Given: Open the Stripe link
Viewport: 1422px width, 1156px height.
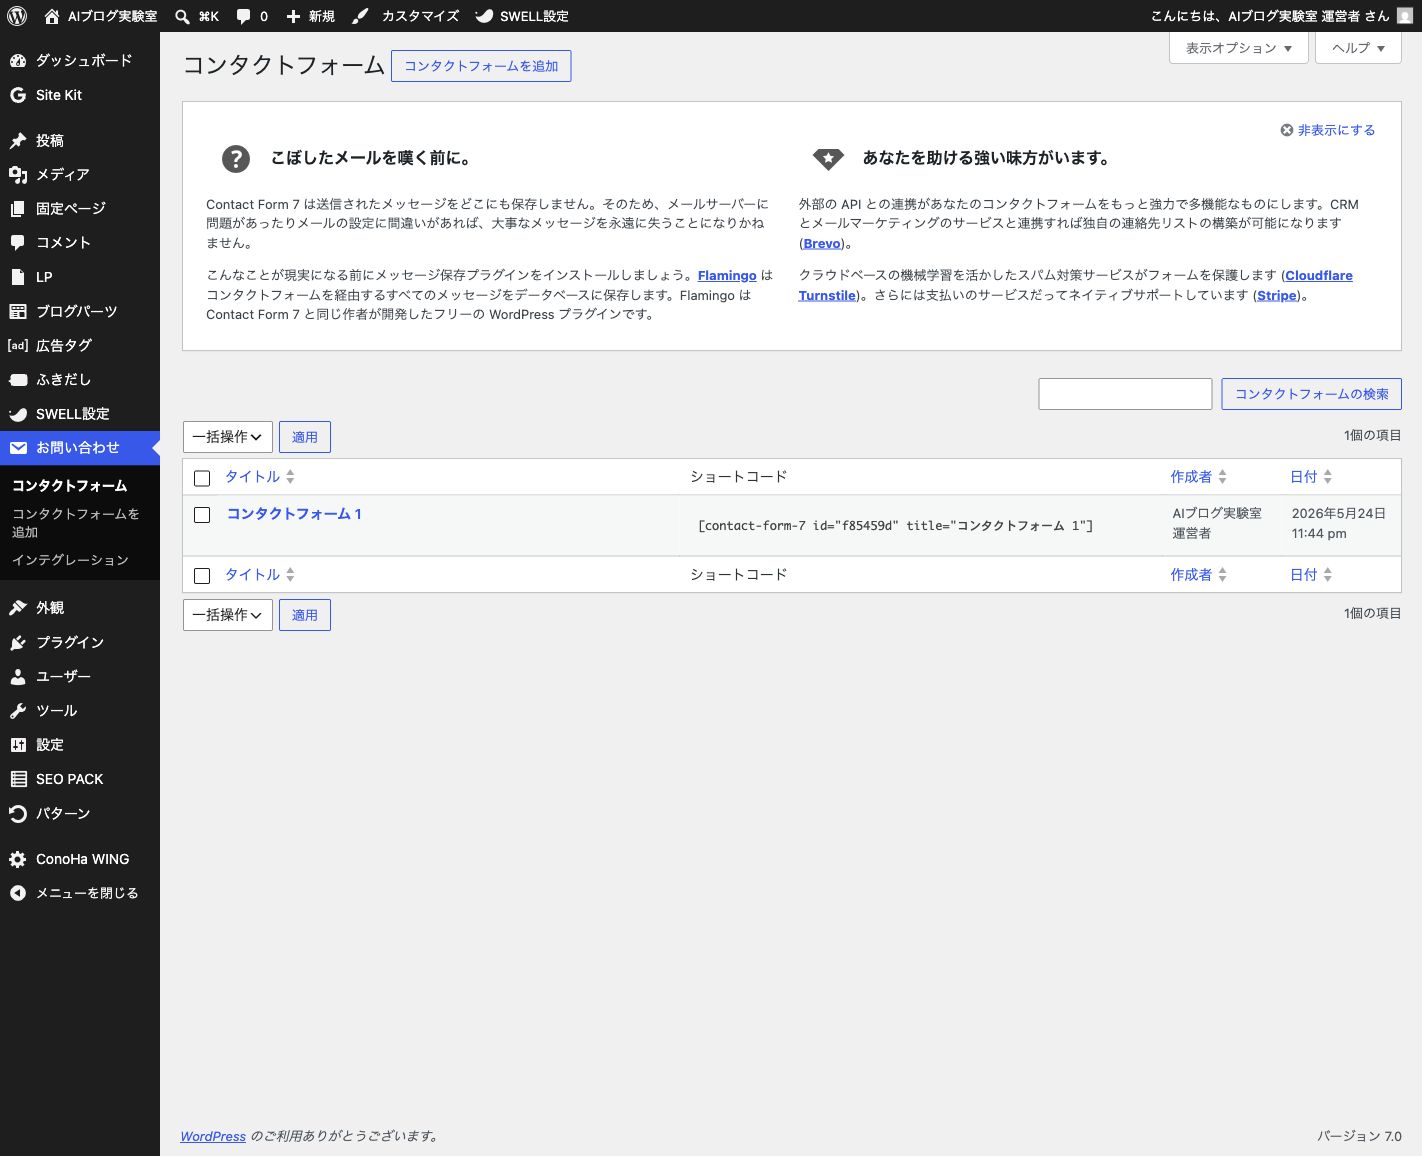Looking at the screenshot, I should click(1276, 296).
